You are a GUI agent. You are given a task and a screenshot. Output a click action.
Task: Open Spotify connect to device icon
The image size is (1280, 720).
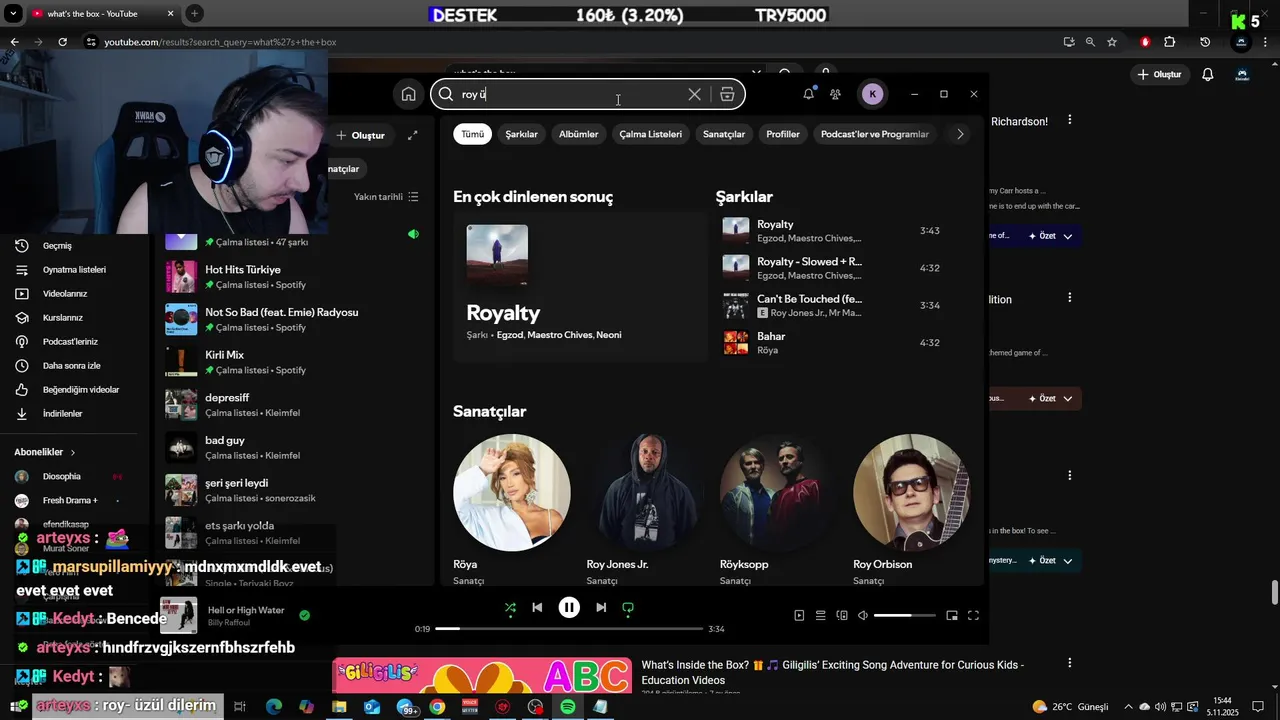842,615
